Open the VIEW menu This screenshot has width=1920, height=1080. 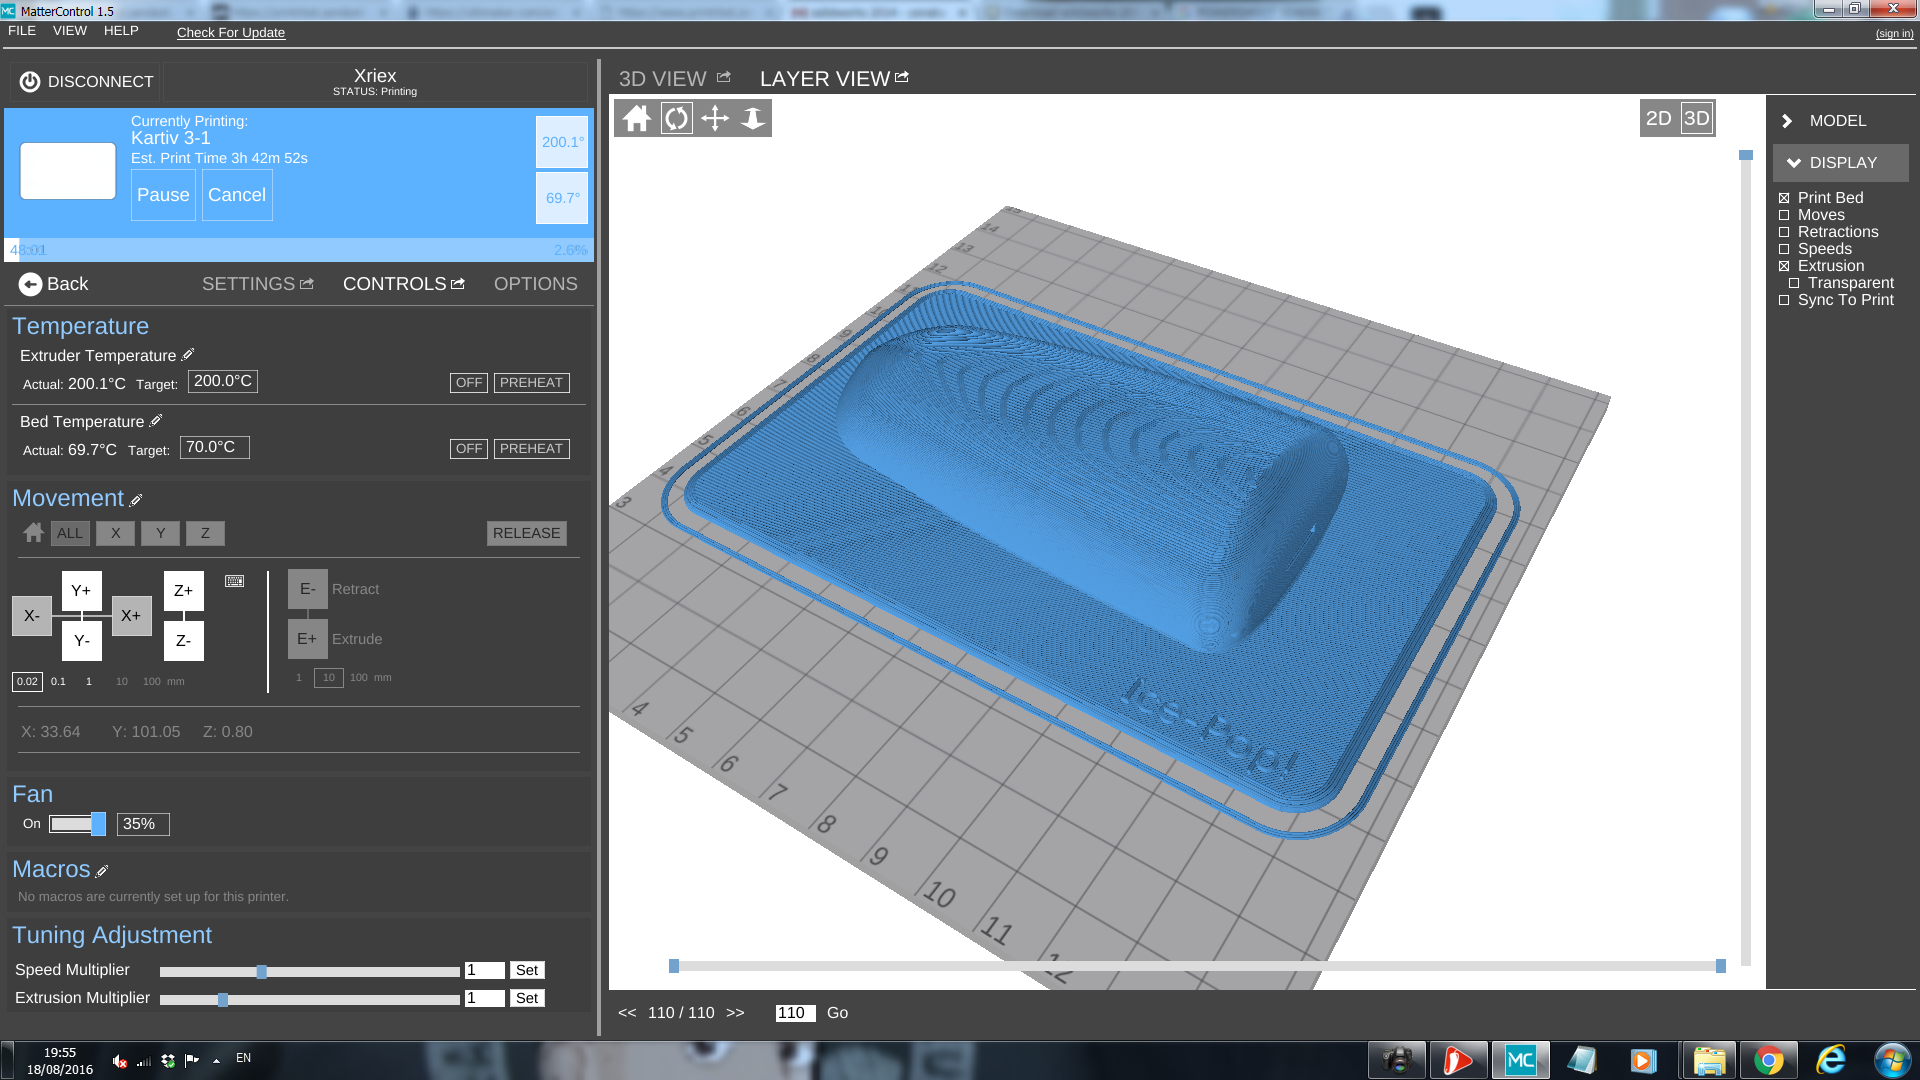click(70, 31)
